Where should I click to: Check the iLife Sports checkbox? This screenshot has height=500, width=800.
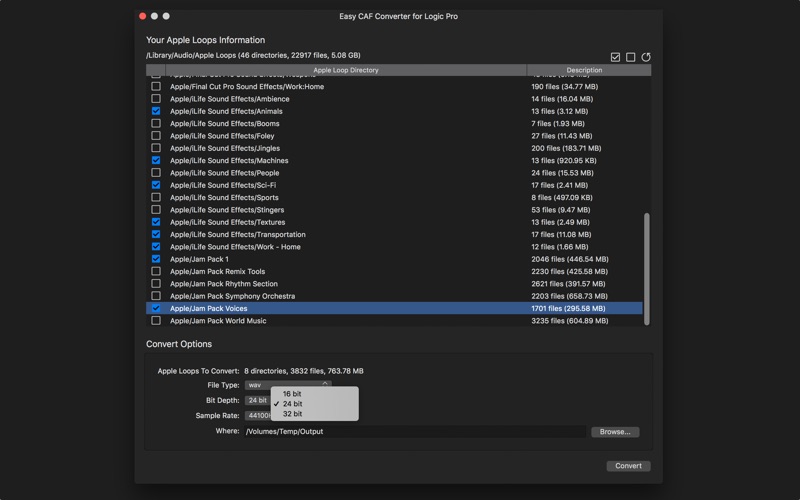pyautogui.click(x=156, y=197)
